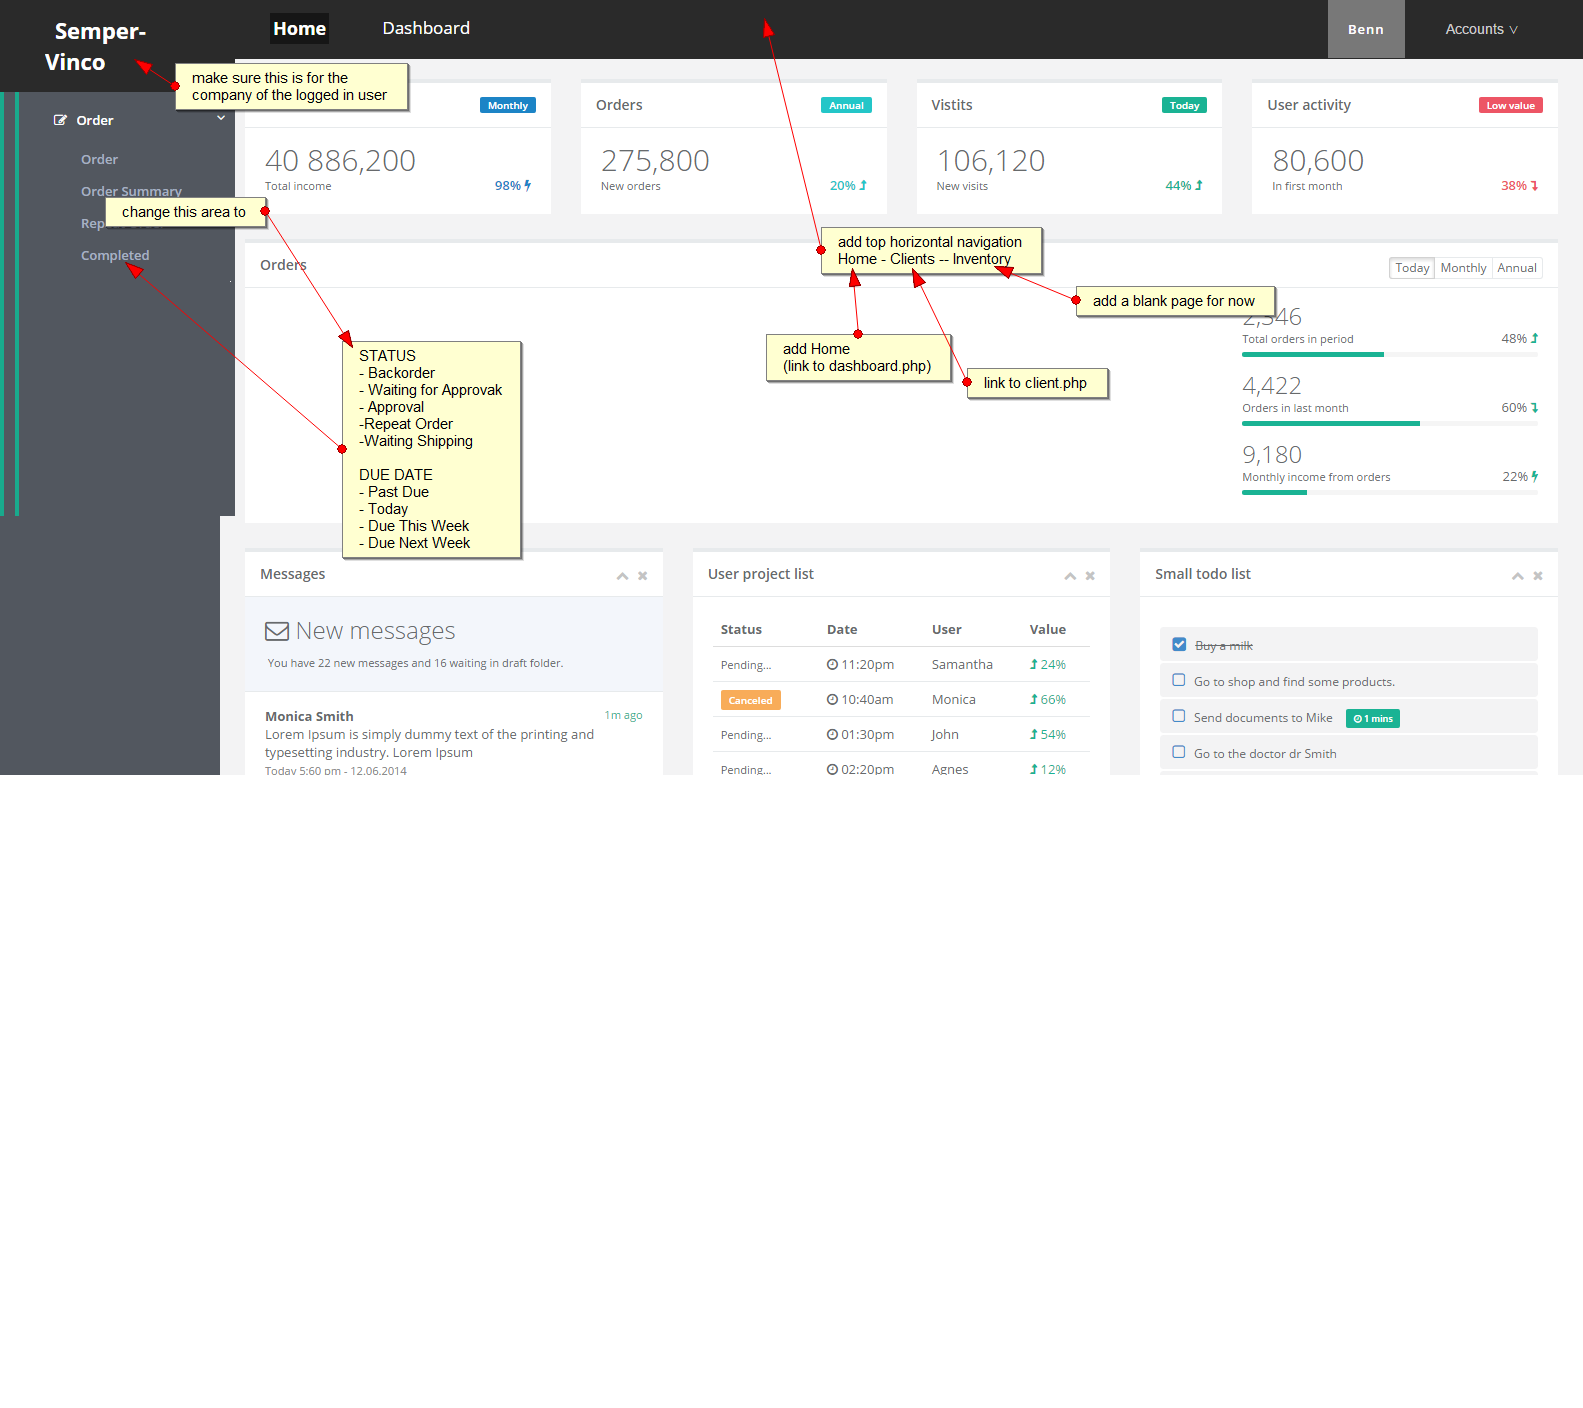Open the Order submenu link
Image resolution: width=1583 pixels, height=1408 pixels.
pos(99,159)
